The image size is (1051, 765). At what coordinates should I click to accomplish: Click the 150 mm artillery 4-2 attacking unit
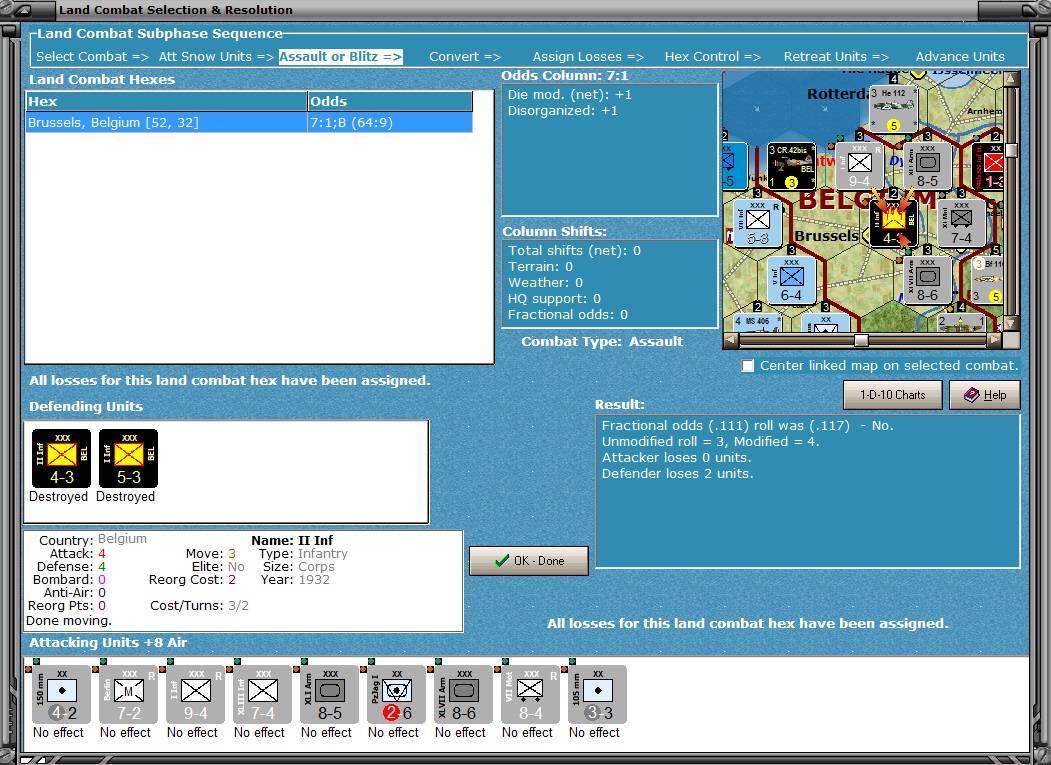62,695
